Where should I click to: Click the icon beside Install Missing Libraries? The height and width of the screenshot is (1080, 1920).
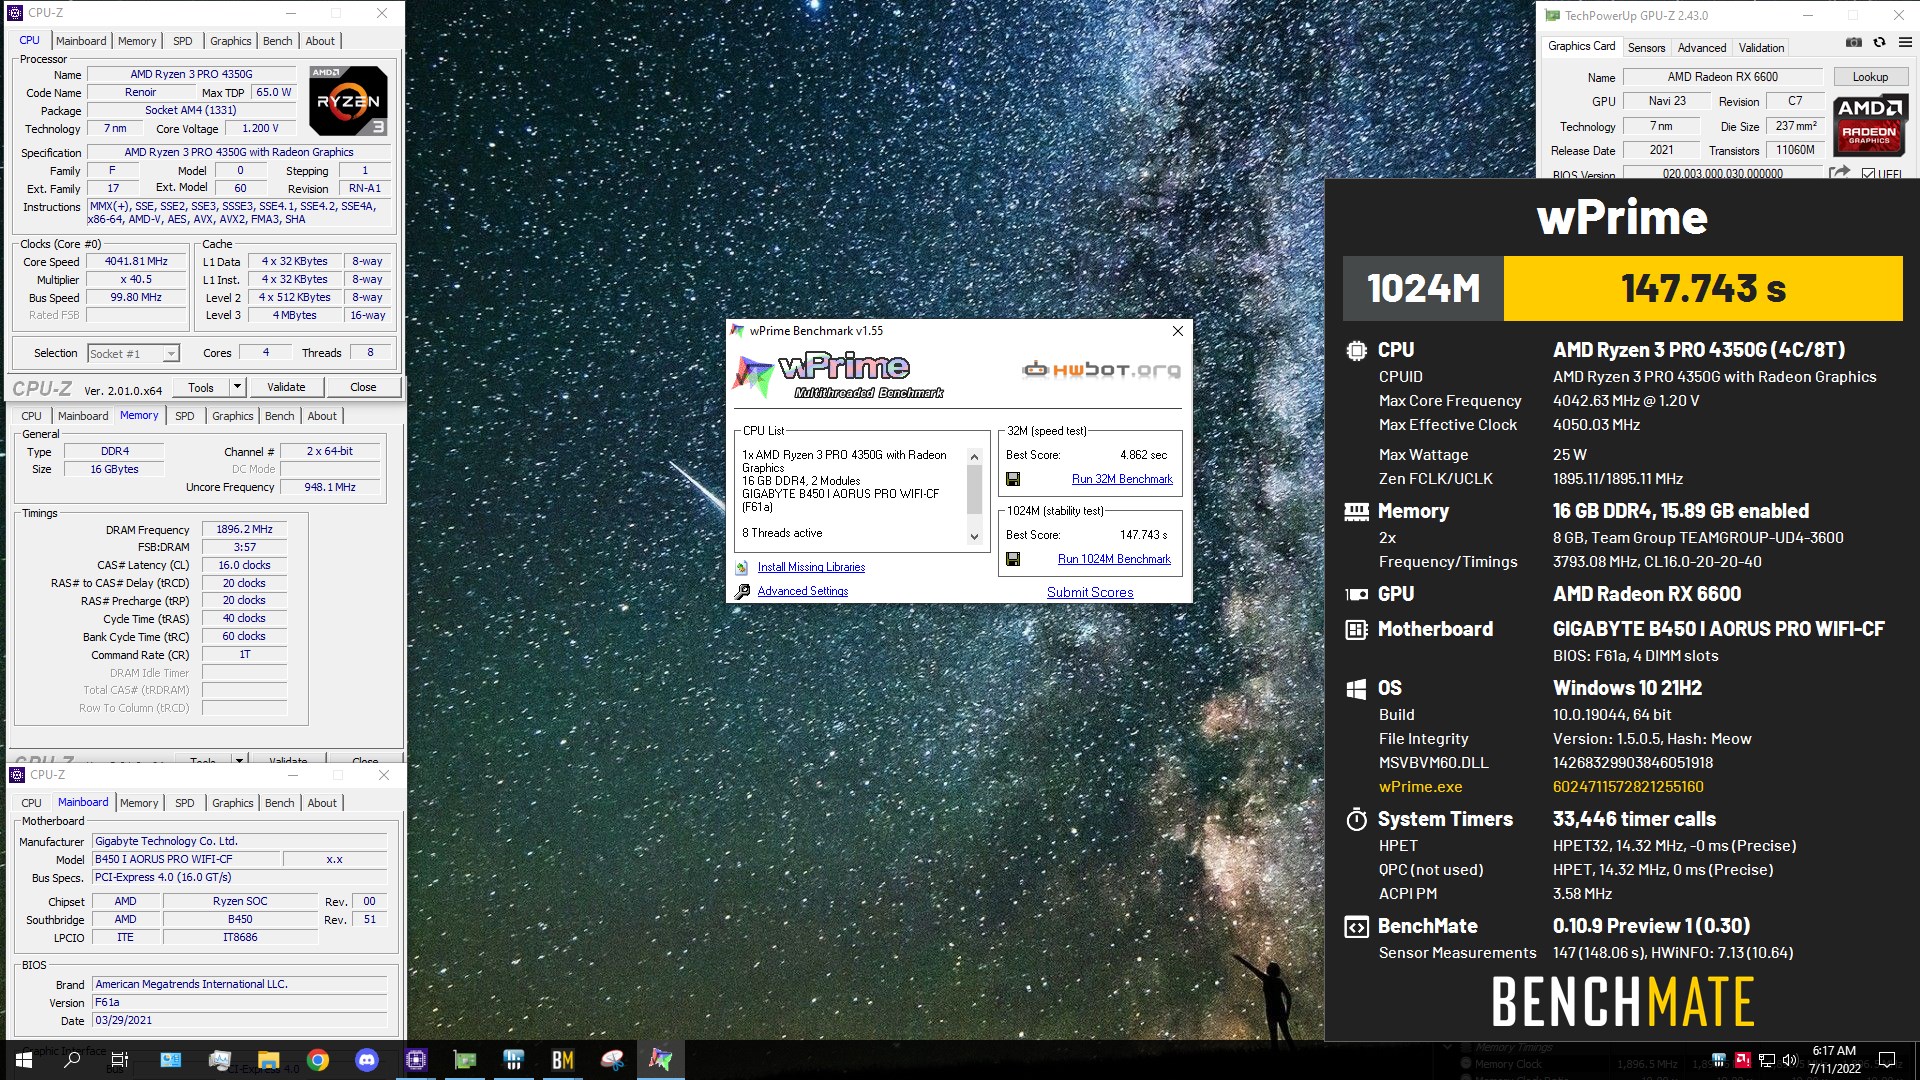coord(742,567)
